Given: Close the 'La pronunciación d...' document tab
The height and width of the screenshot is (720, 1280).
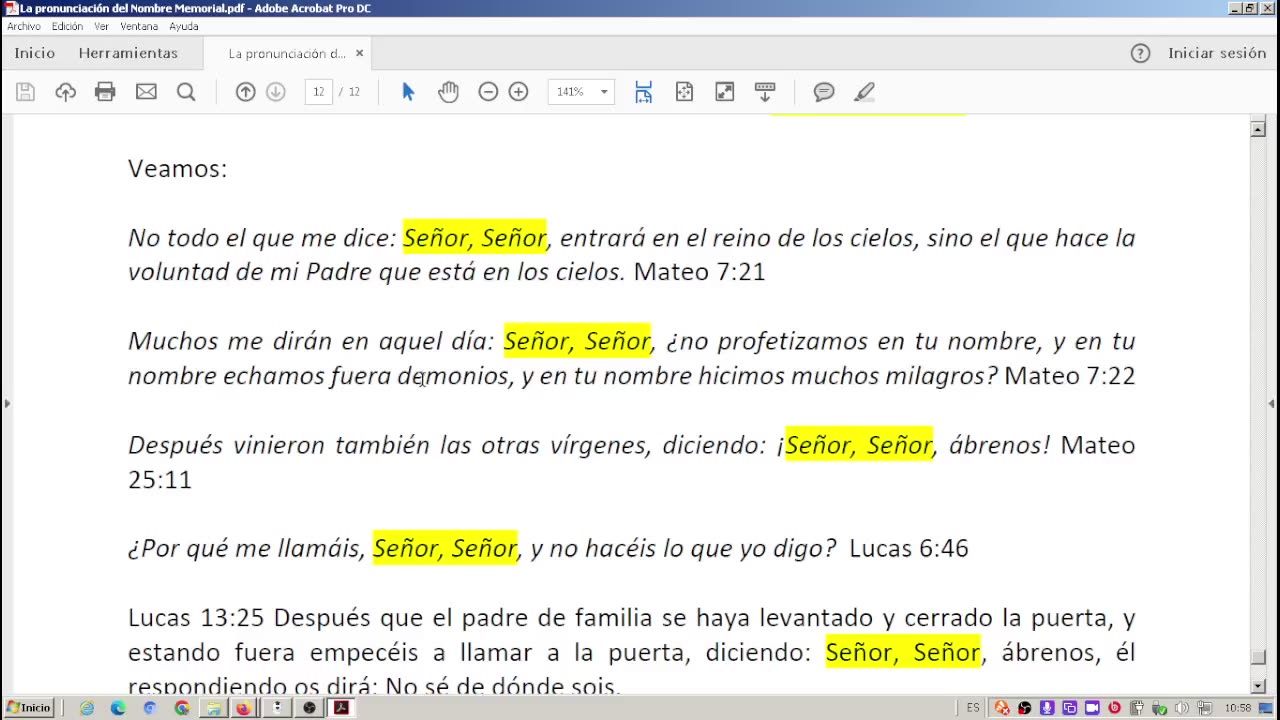Looking at the screenshot, I should [359, 54].
